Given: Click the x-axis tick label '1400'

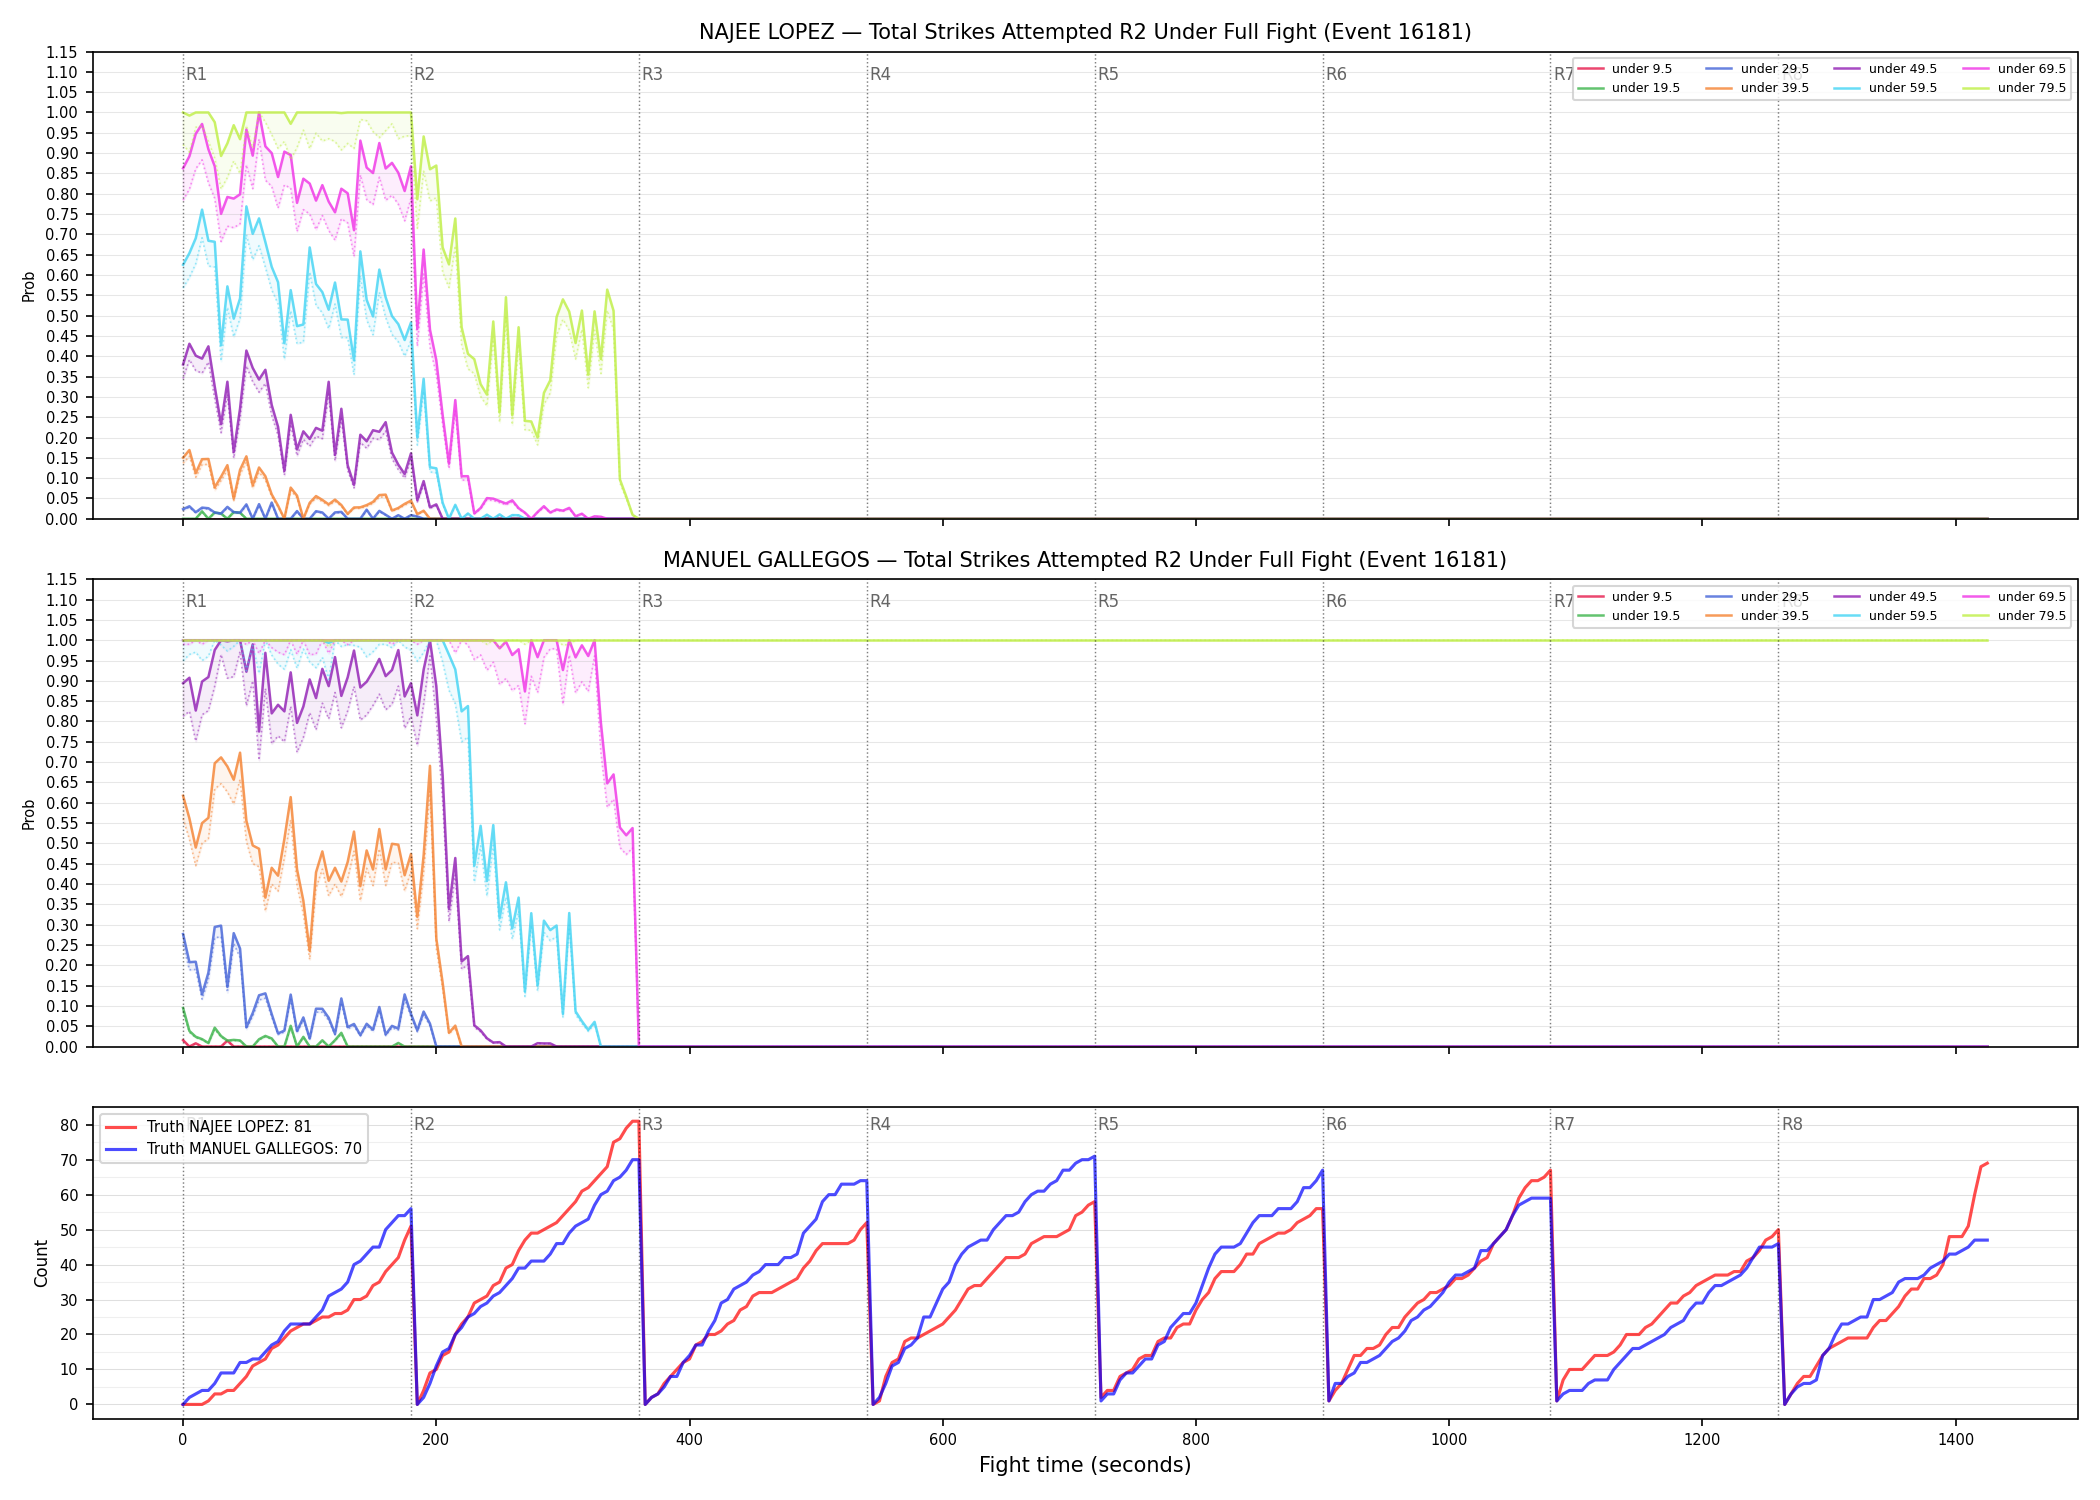Looking at the screenshot, I should click(x=1956, y=1440).
